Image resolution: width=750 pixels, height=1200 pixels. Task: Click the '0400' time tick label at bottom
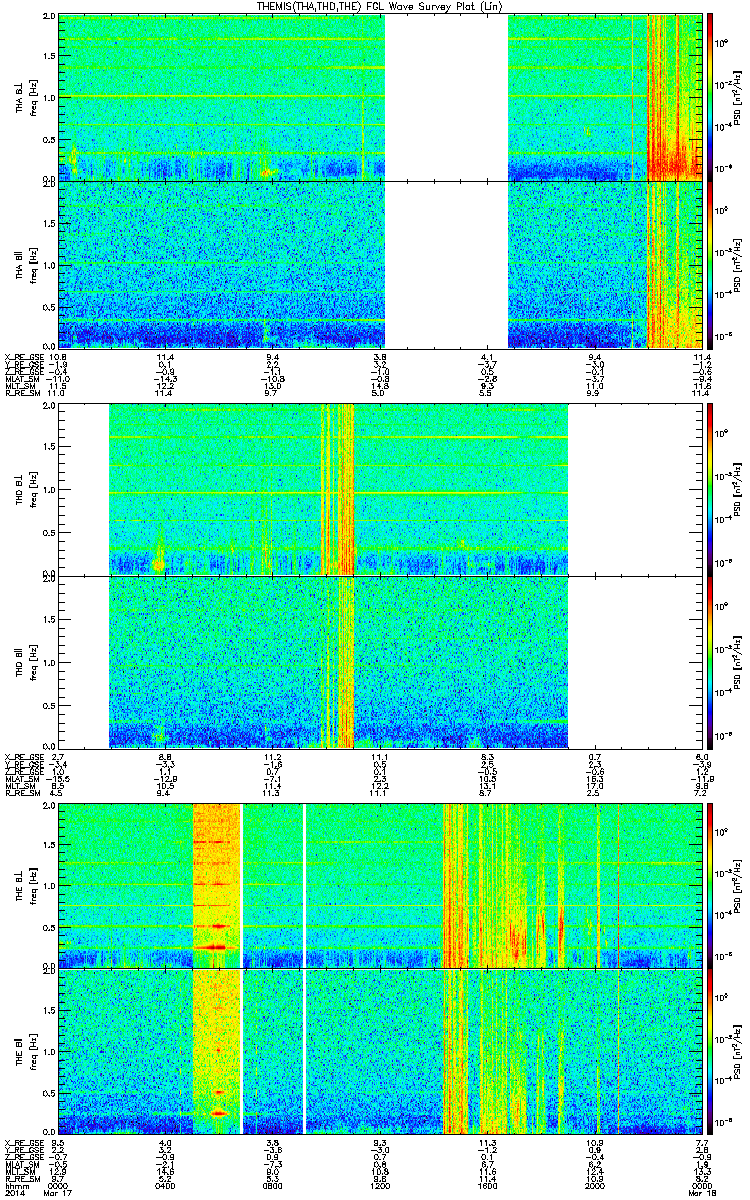tap(166, 1186)
